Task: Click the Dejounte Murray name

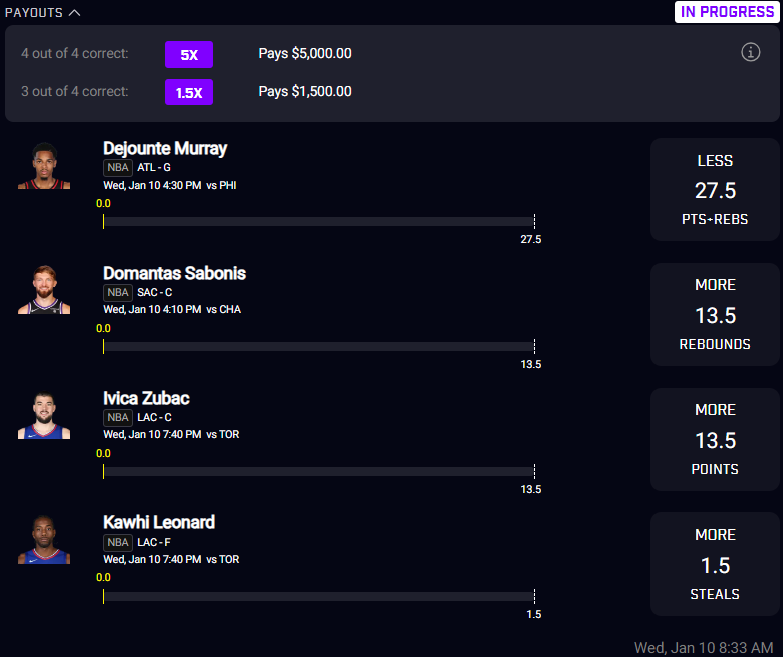Action: click(165, 149)
